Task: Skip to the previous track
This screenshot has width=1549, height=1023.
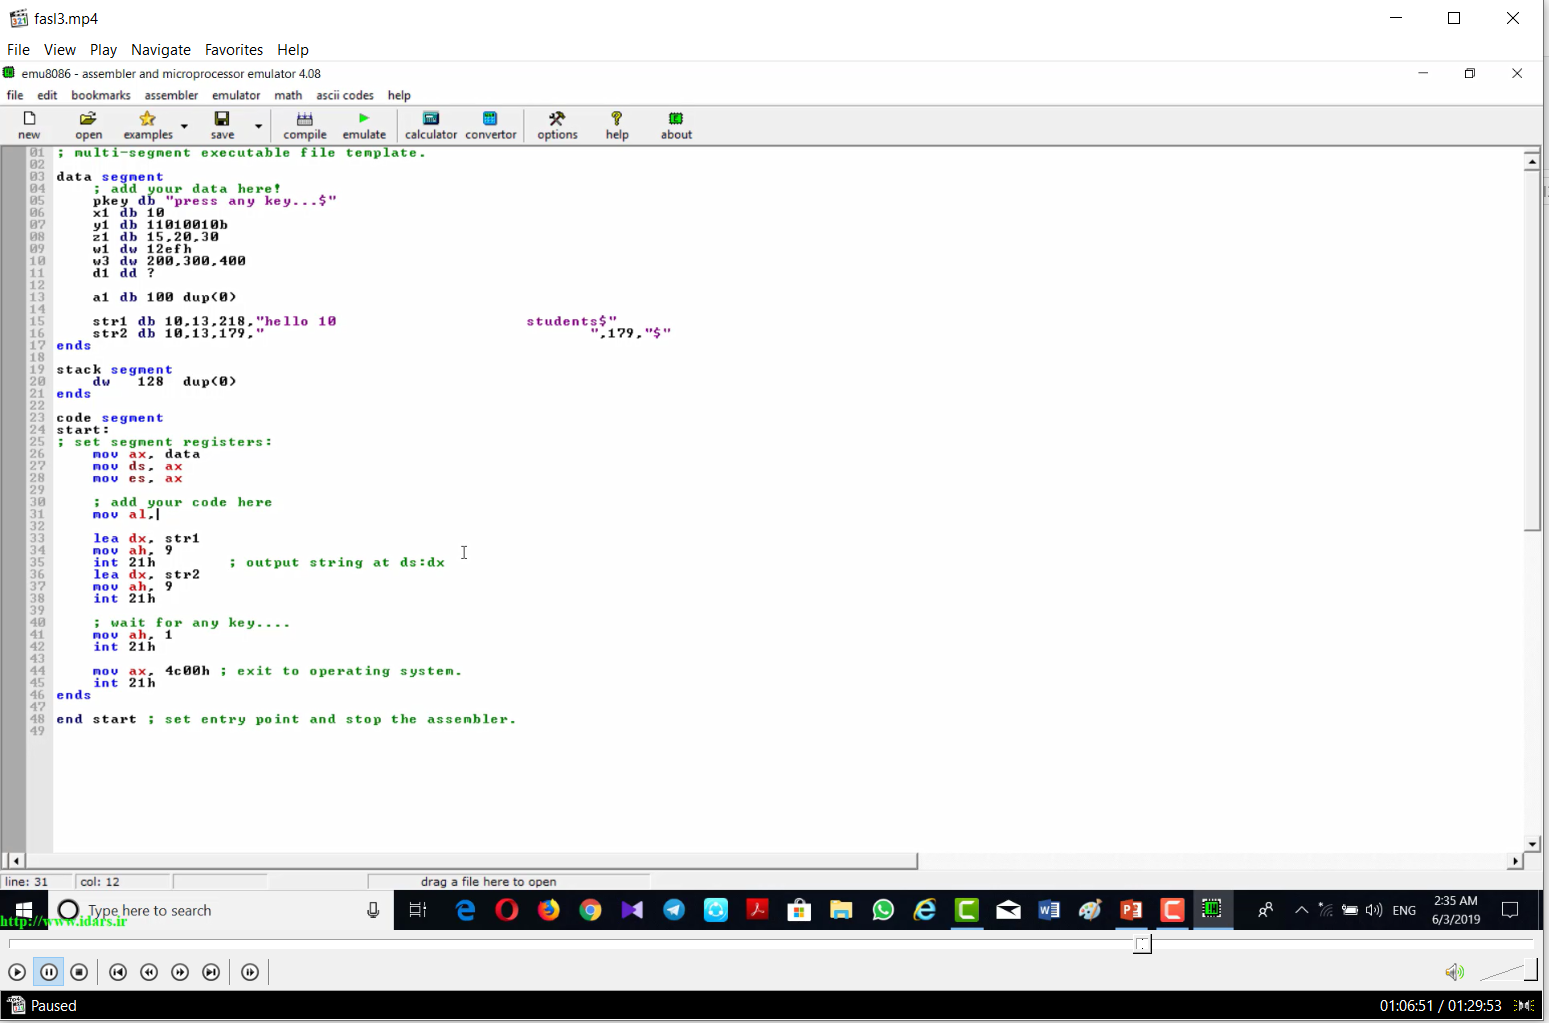Action: coord(118,972)
